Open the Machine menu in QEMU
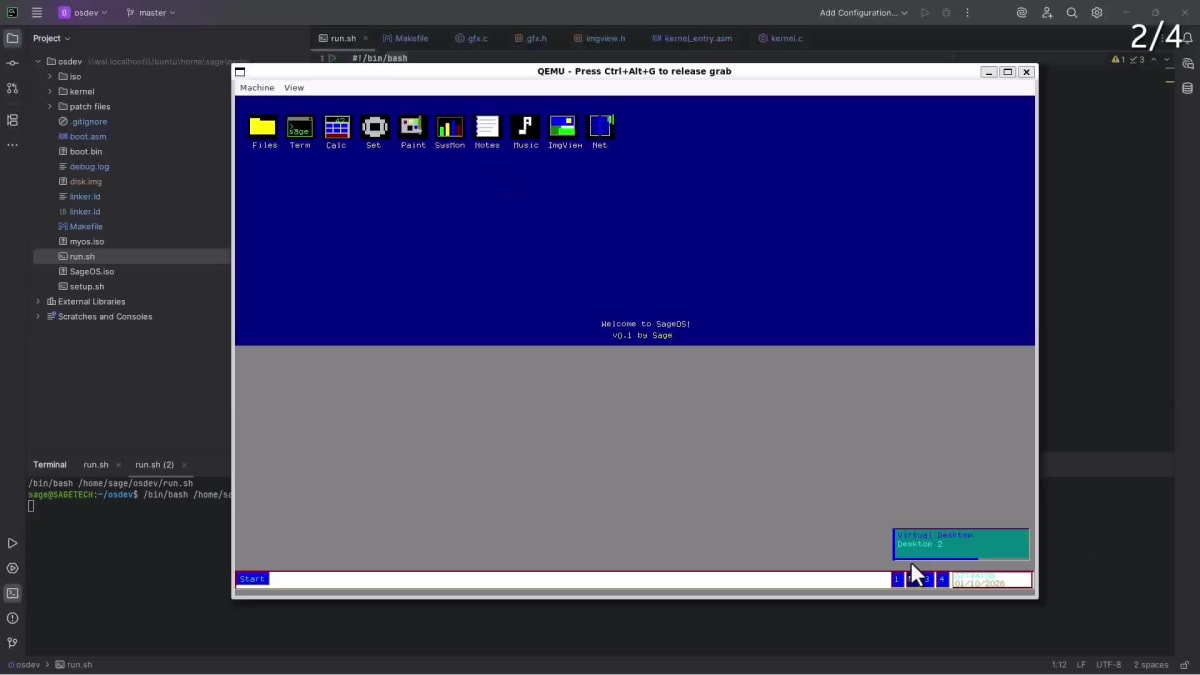The width and height of the screenshot is (1200, 675). (257, 88)
